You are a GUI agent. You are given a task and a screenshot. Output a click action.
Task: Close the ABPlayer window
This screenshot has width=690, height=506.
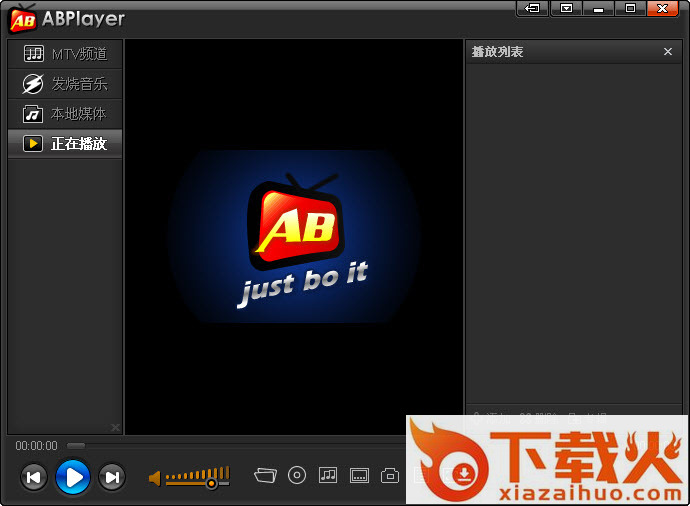click(x=662, y=8)
